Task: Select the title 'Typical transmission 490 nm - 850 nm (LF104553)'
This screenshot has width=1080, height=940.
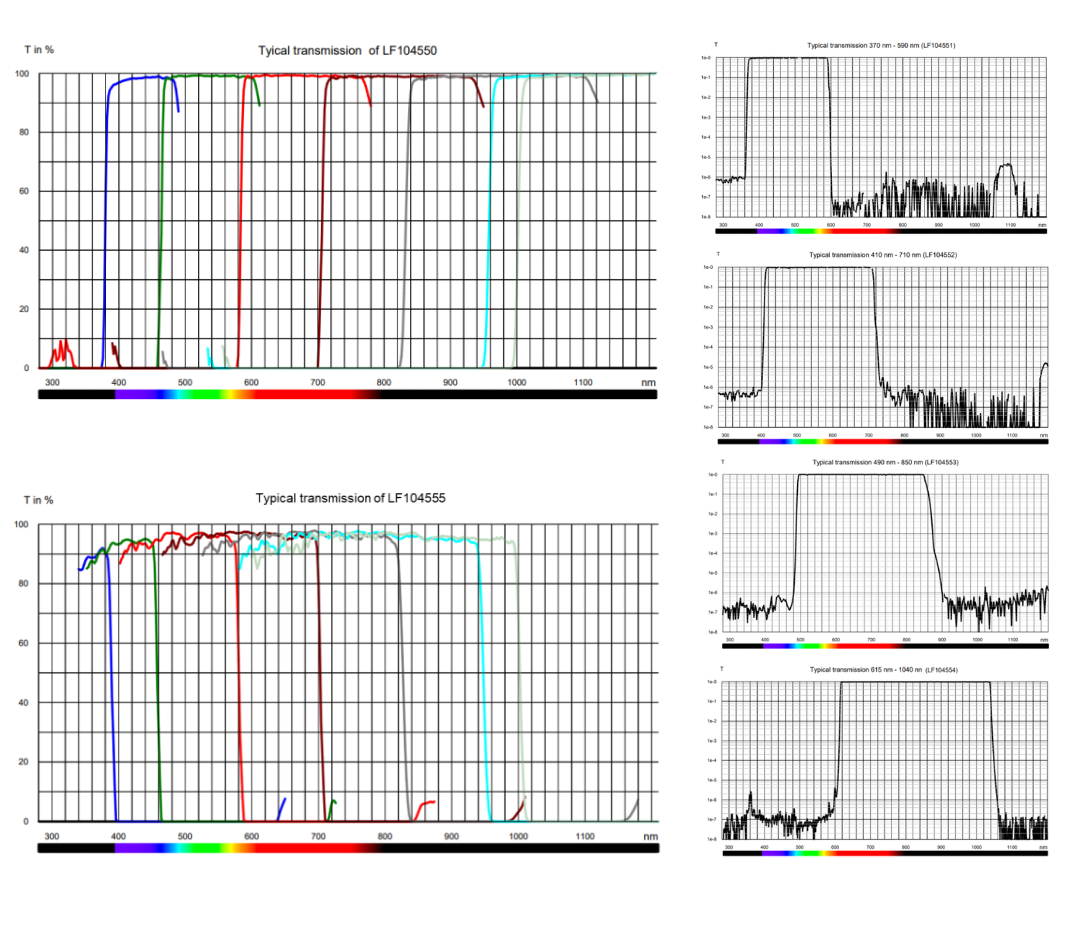Action: click(x=885, y=462)
